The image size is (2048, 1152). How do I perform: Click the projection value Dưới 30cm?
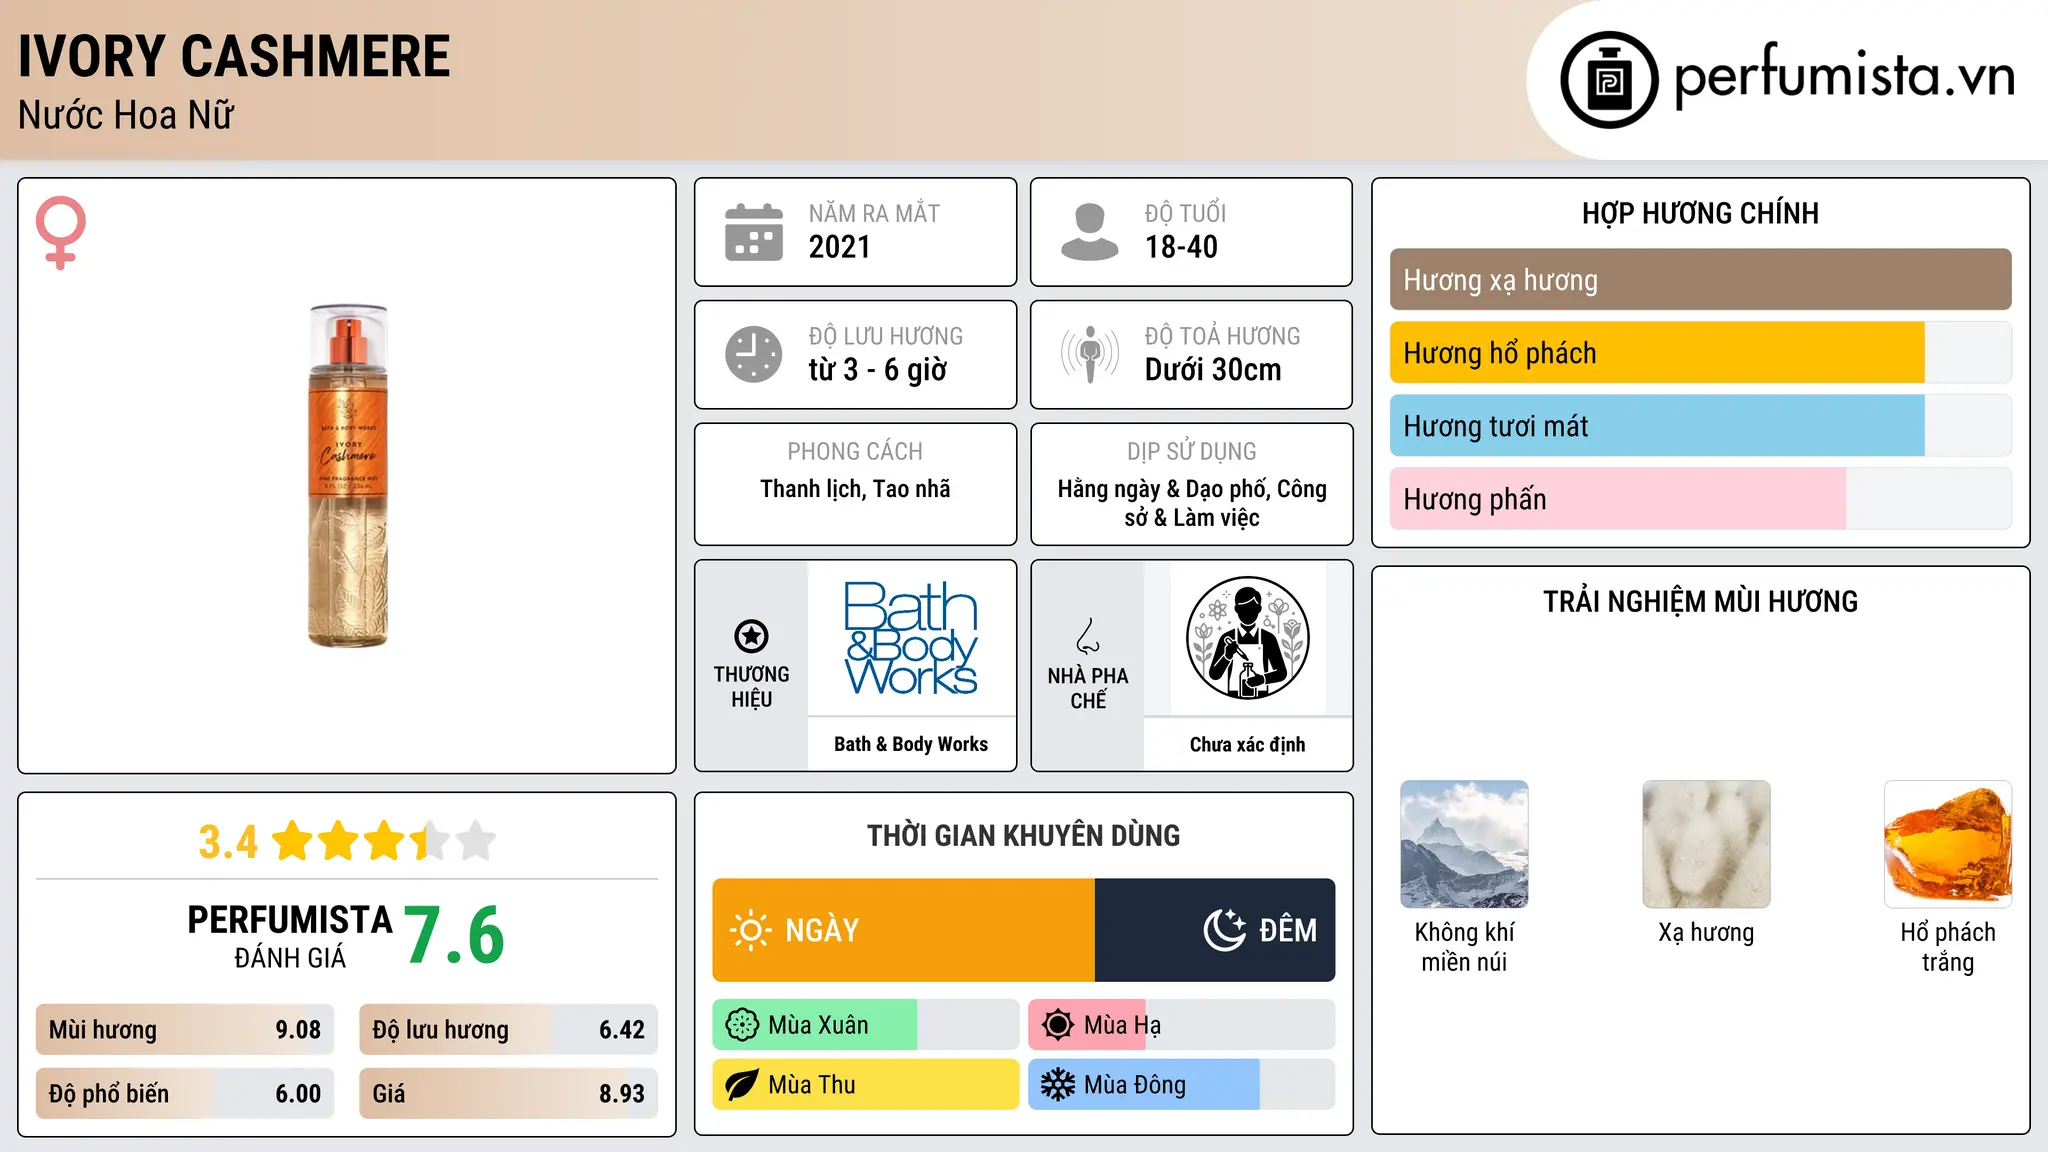click(x=1213, y=370)
